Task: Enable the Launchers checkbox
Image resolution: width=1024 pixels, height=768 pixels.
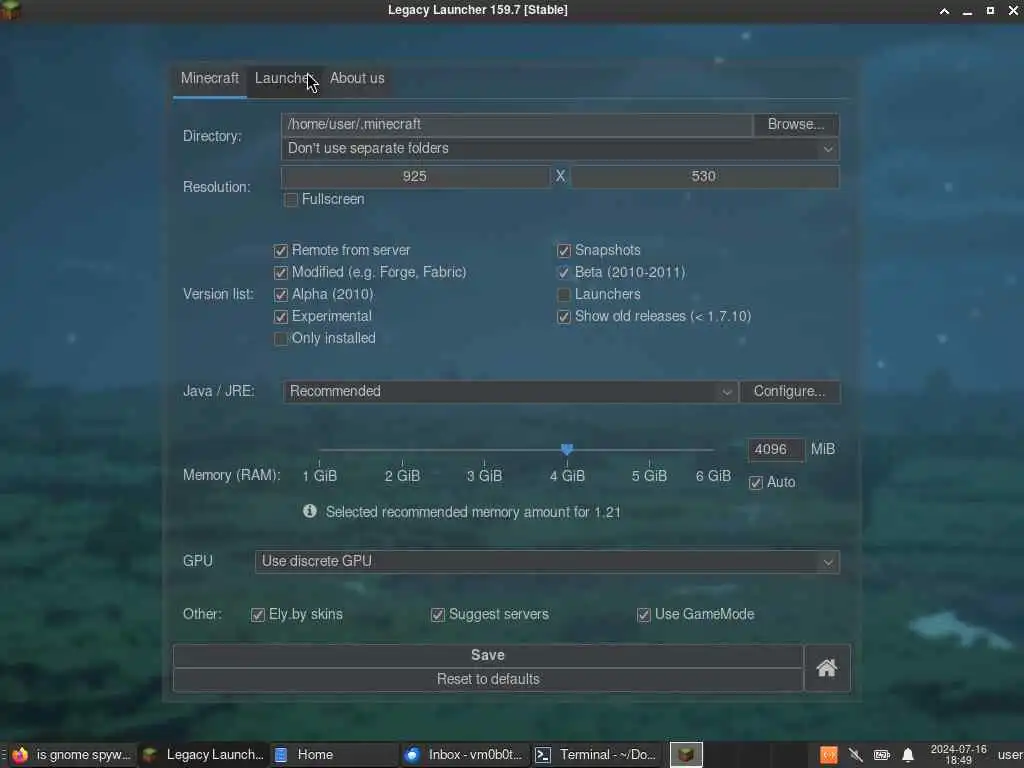Action: pyautogui.click(x=564, y=295)
